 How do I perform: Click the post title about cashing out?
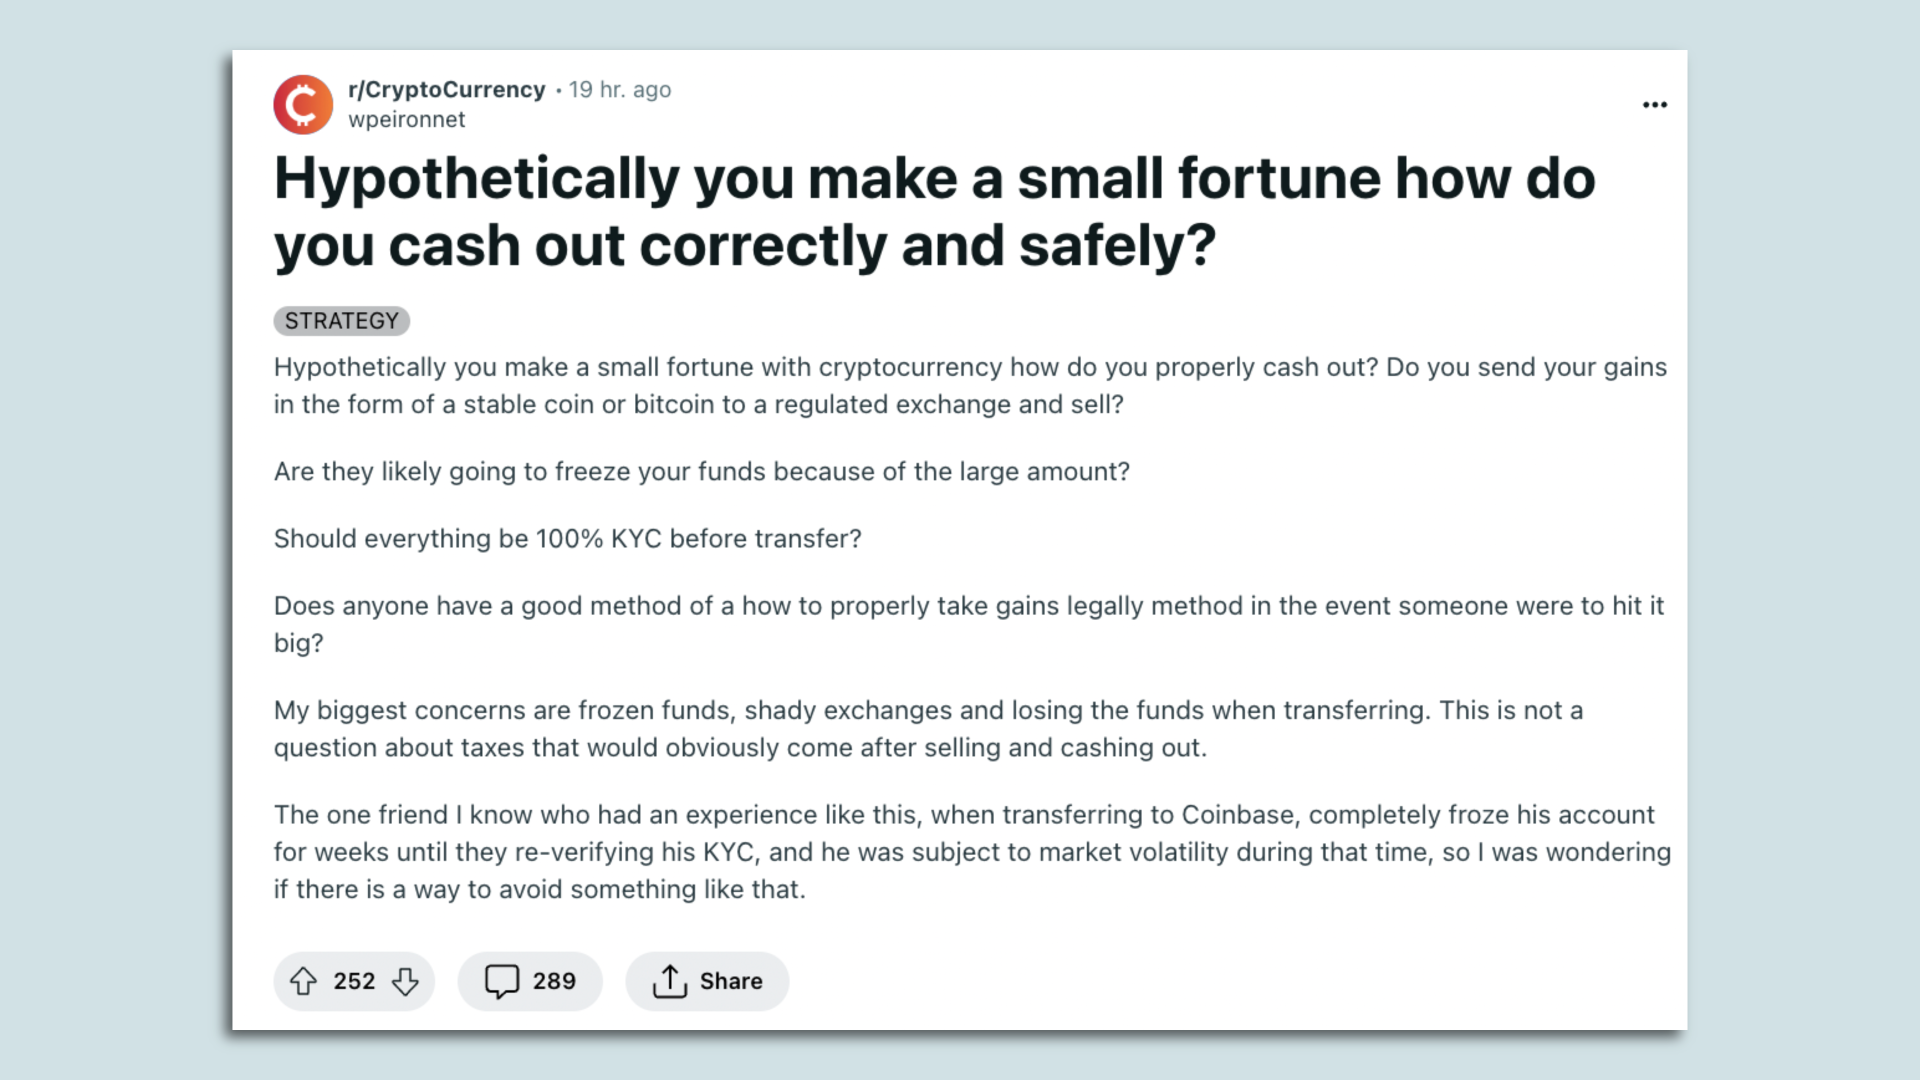934,211
